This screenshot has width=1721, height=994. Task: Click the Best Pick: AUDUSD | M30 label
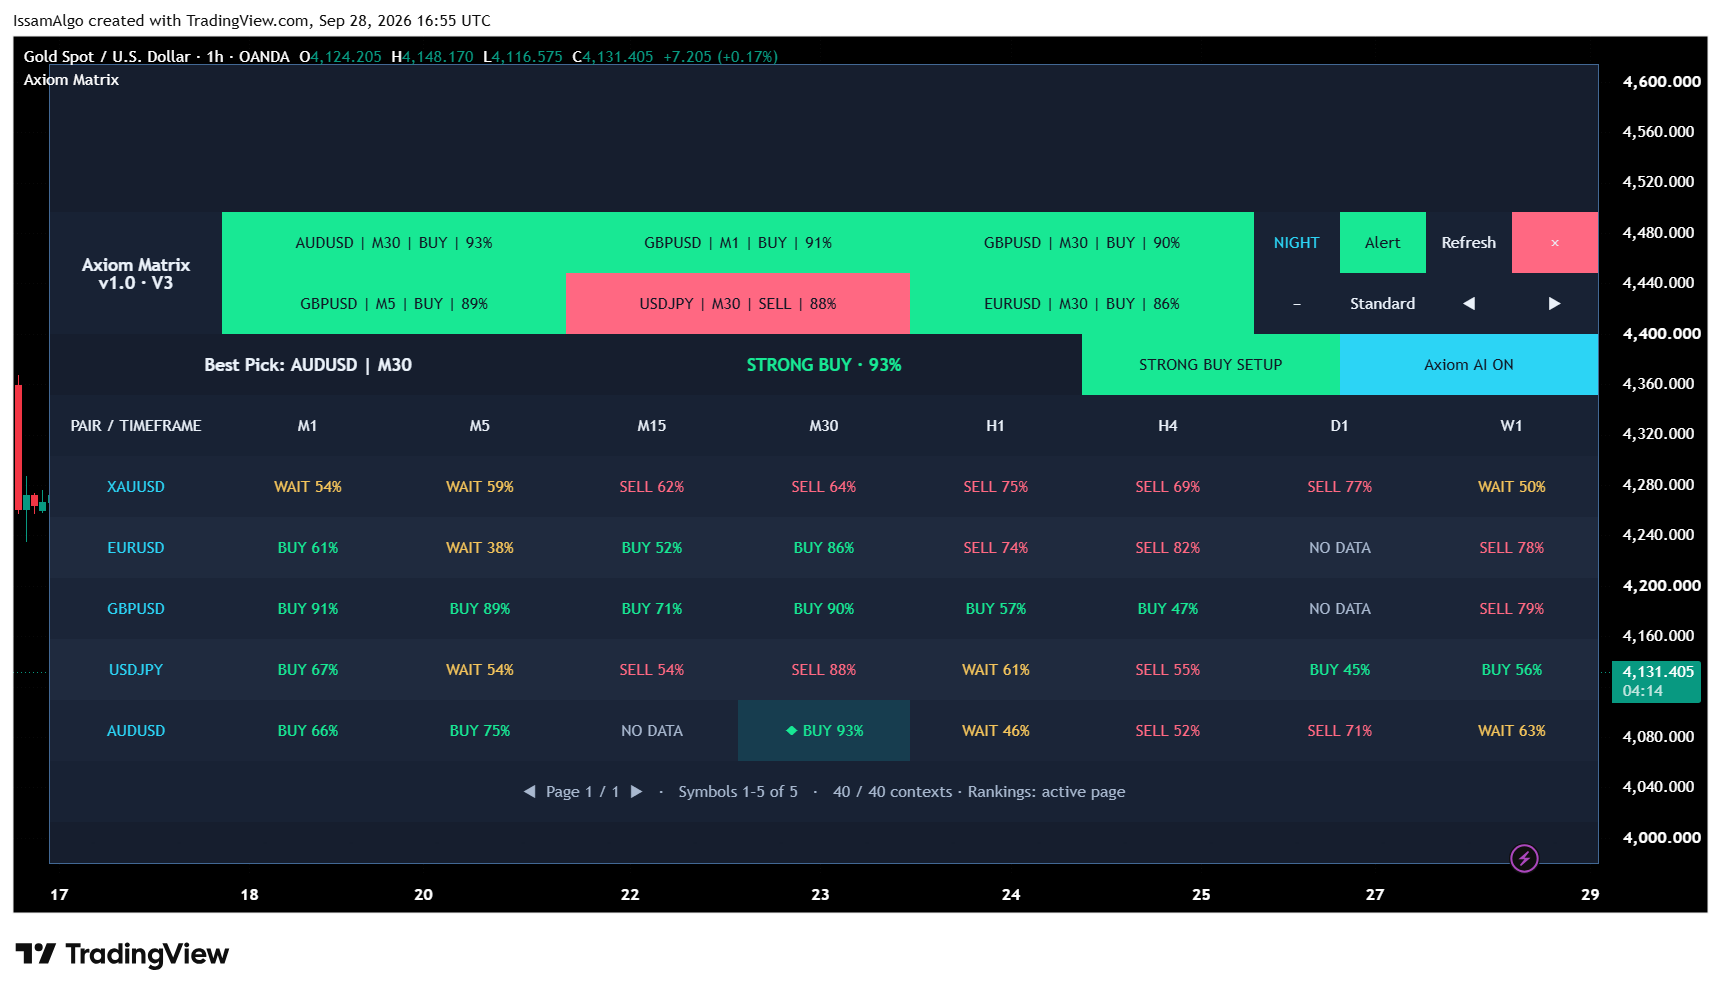tap(308, 365)
